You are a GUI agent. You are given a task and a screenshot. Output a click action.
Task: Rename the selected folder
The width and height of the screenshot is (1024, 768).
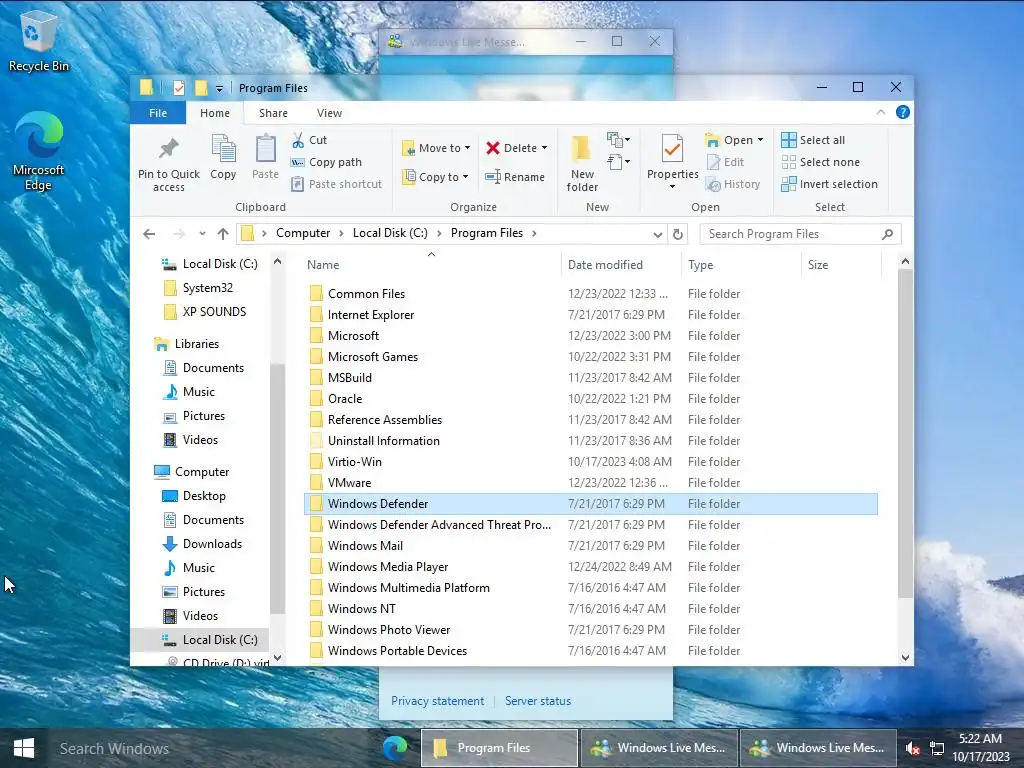click(515, 177)
